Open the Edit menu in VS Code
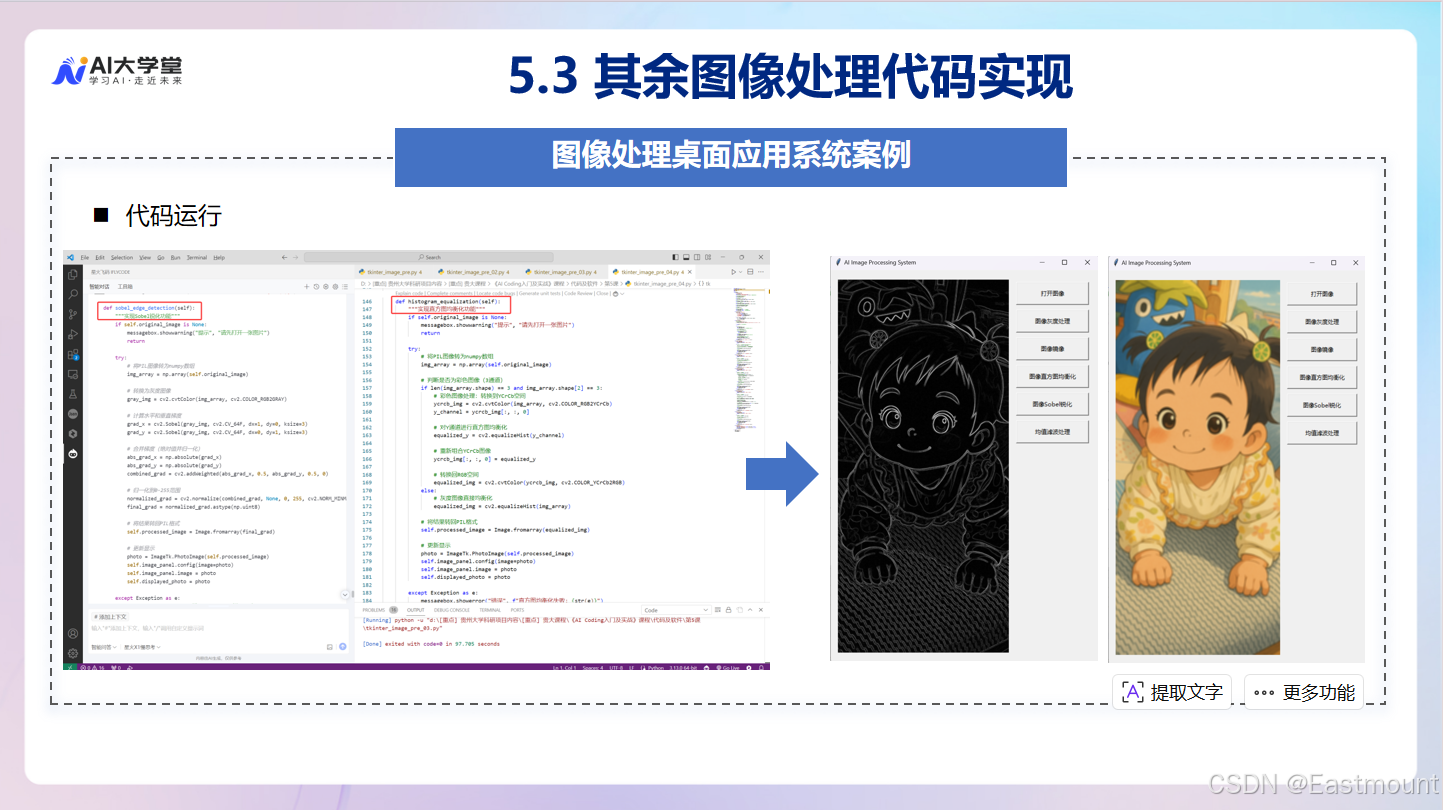 tap(100, 257)
